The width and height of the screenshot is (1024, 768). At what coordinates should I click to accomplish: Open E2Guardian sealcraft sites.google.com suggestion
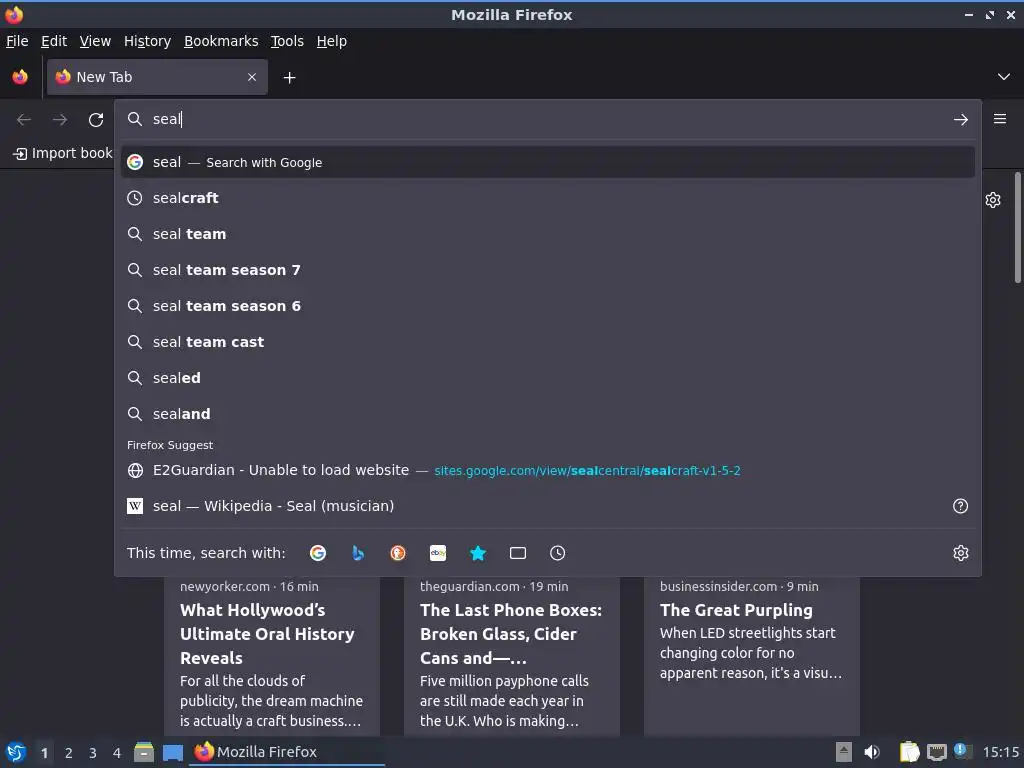click(548, 470)
